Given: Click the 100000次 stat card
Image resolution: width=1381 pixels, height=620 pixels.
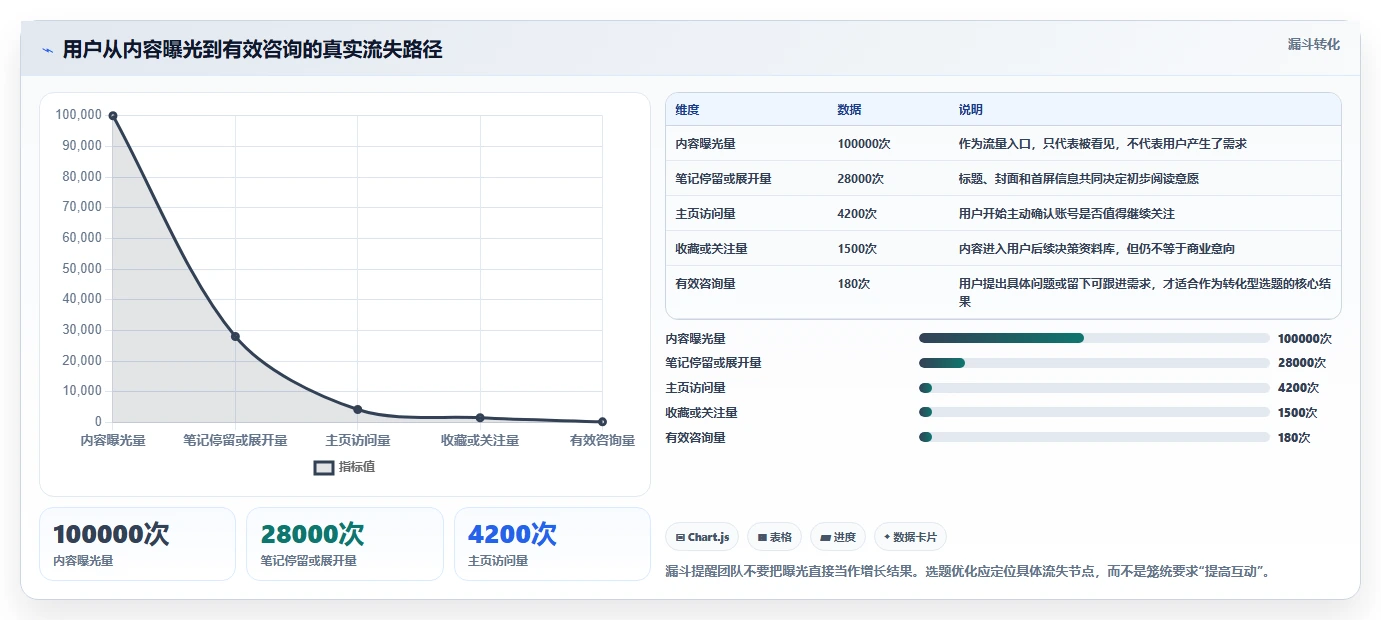Looking at the screenshot, I should point(137,544).
